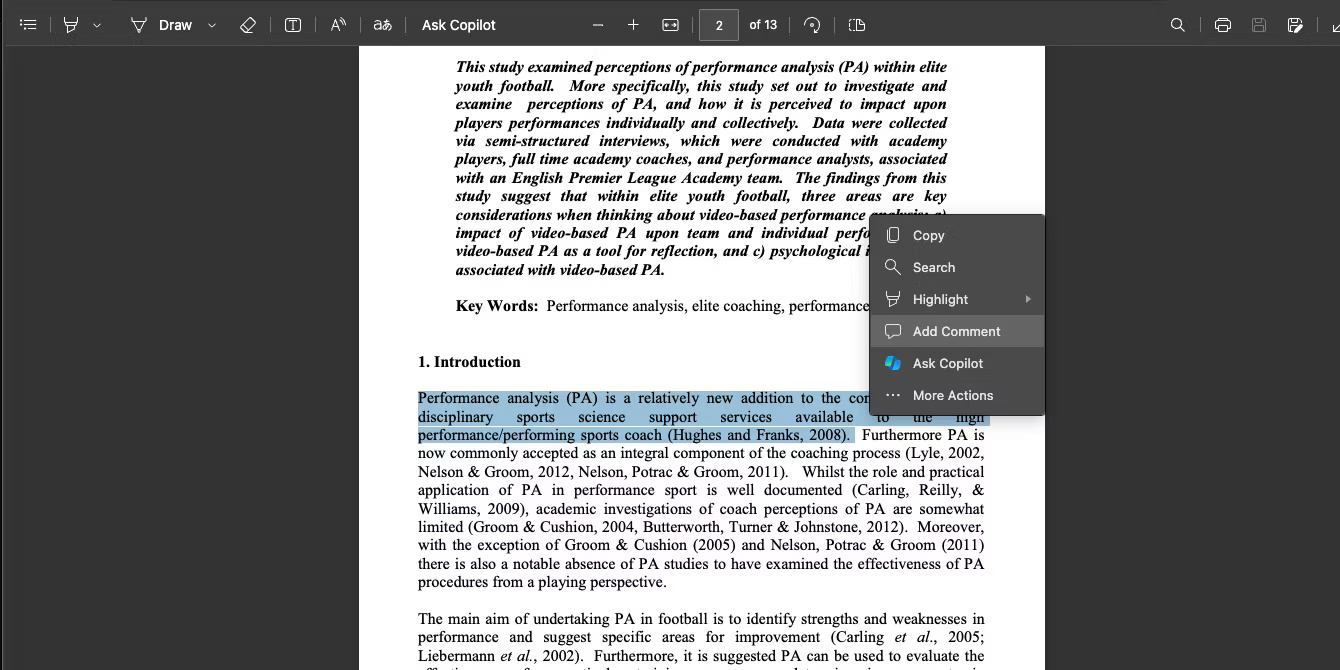
Task: Expand the Highlight submenu arrow
Action: [x=1028, y=299]
